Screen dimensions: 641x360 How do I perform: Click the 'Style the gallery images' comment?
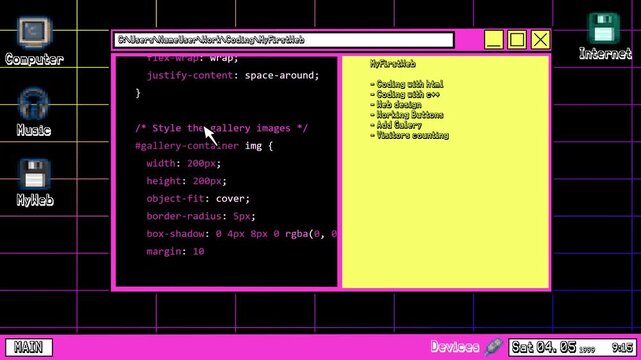pos(222,128)
